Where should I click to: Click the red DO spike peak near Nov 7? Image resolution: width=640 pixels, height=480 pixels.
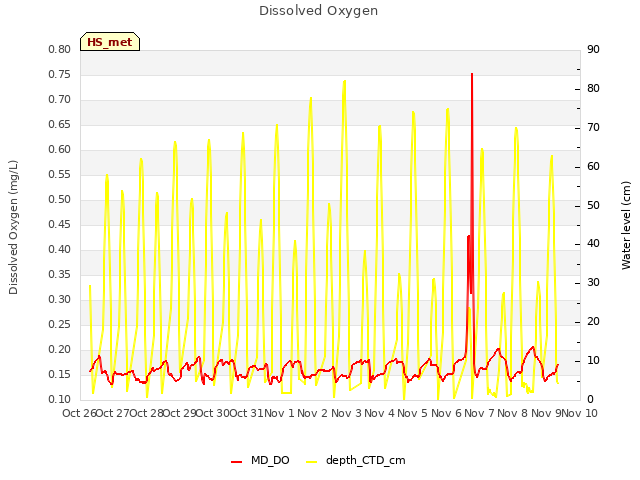pyautogui.click(x=472, y=74)
